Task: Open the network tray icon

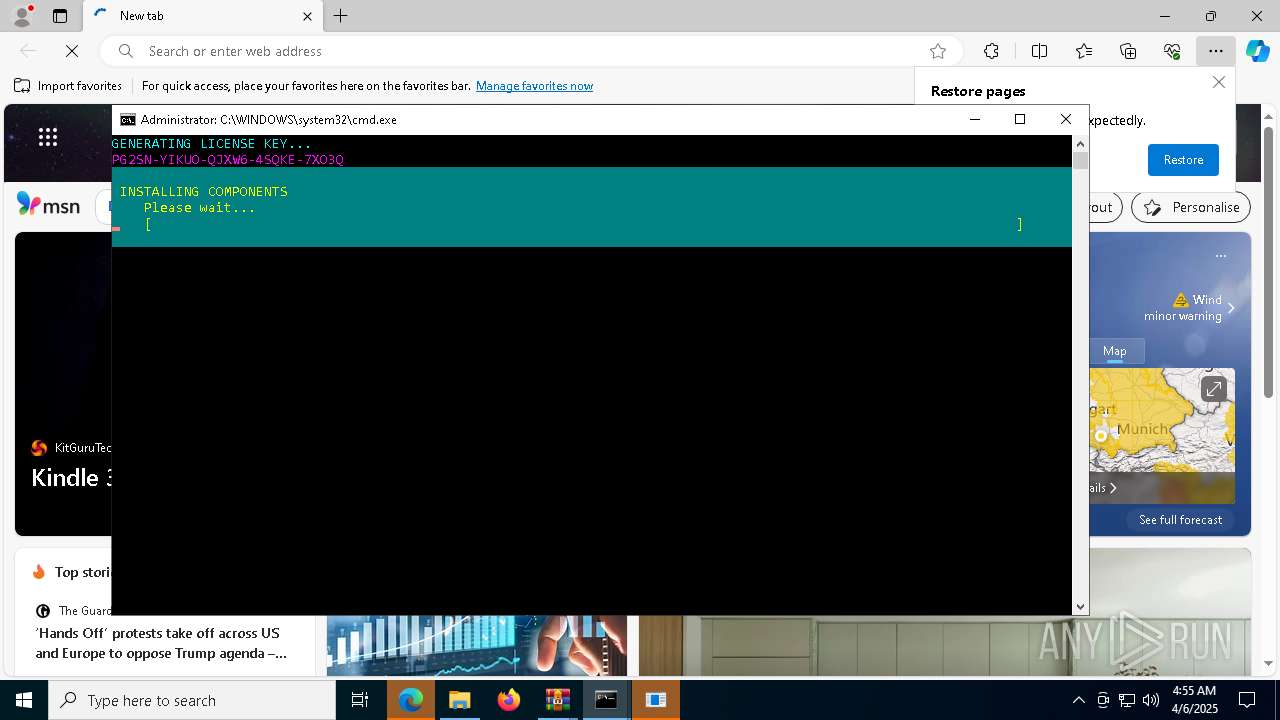Action: 1126,700
